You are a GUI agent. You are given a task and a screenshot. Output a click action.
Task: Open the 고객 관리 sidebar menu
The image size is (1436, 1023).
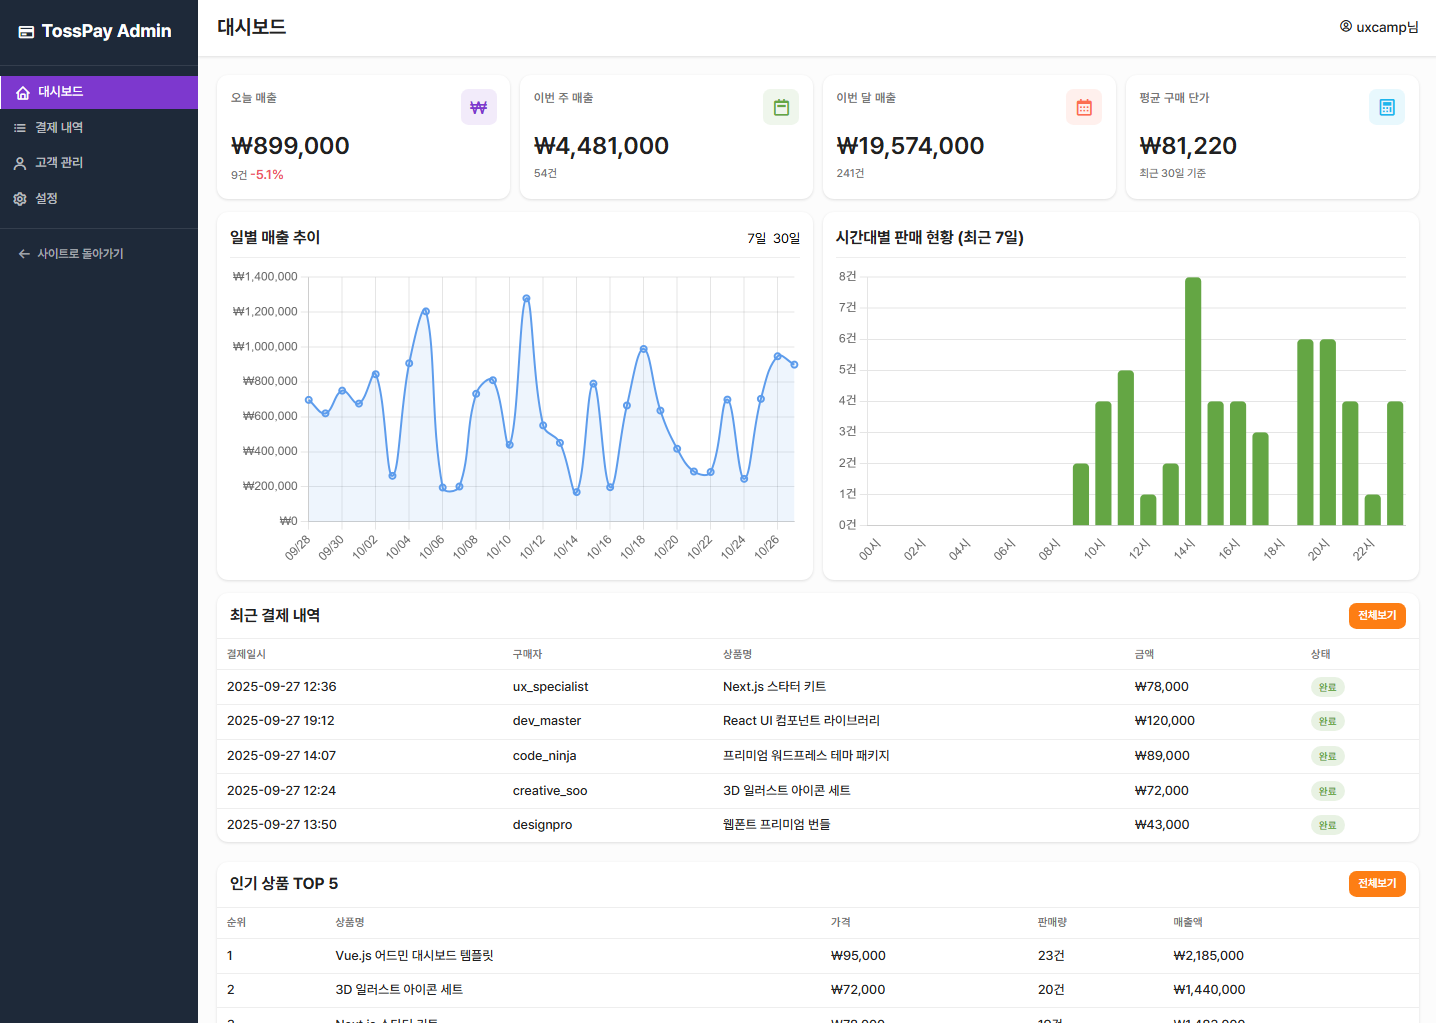pos(59,163)
